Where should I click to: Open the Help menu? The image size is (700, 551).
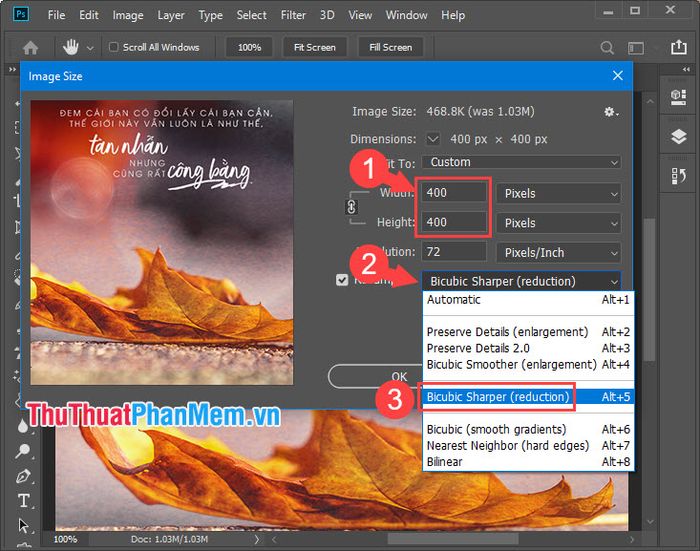pyautogui.click(x=453, y=15)
